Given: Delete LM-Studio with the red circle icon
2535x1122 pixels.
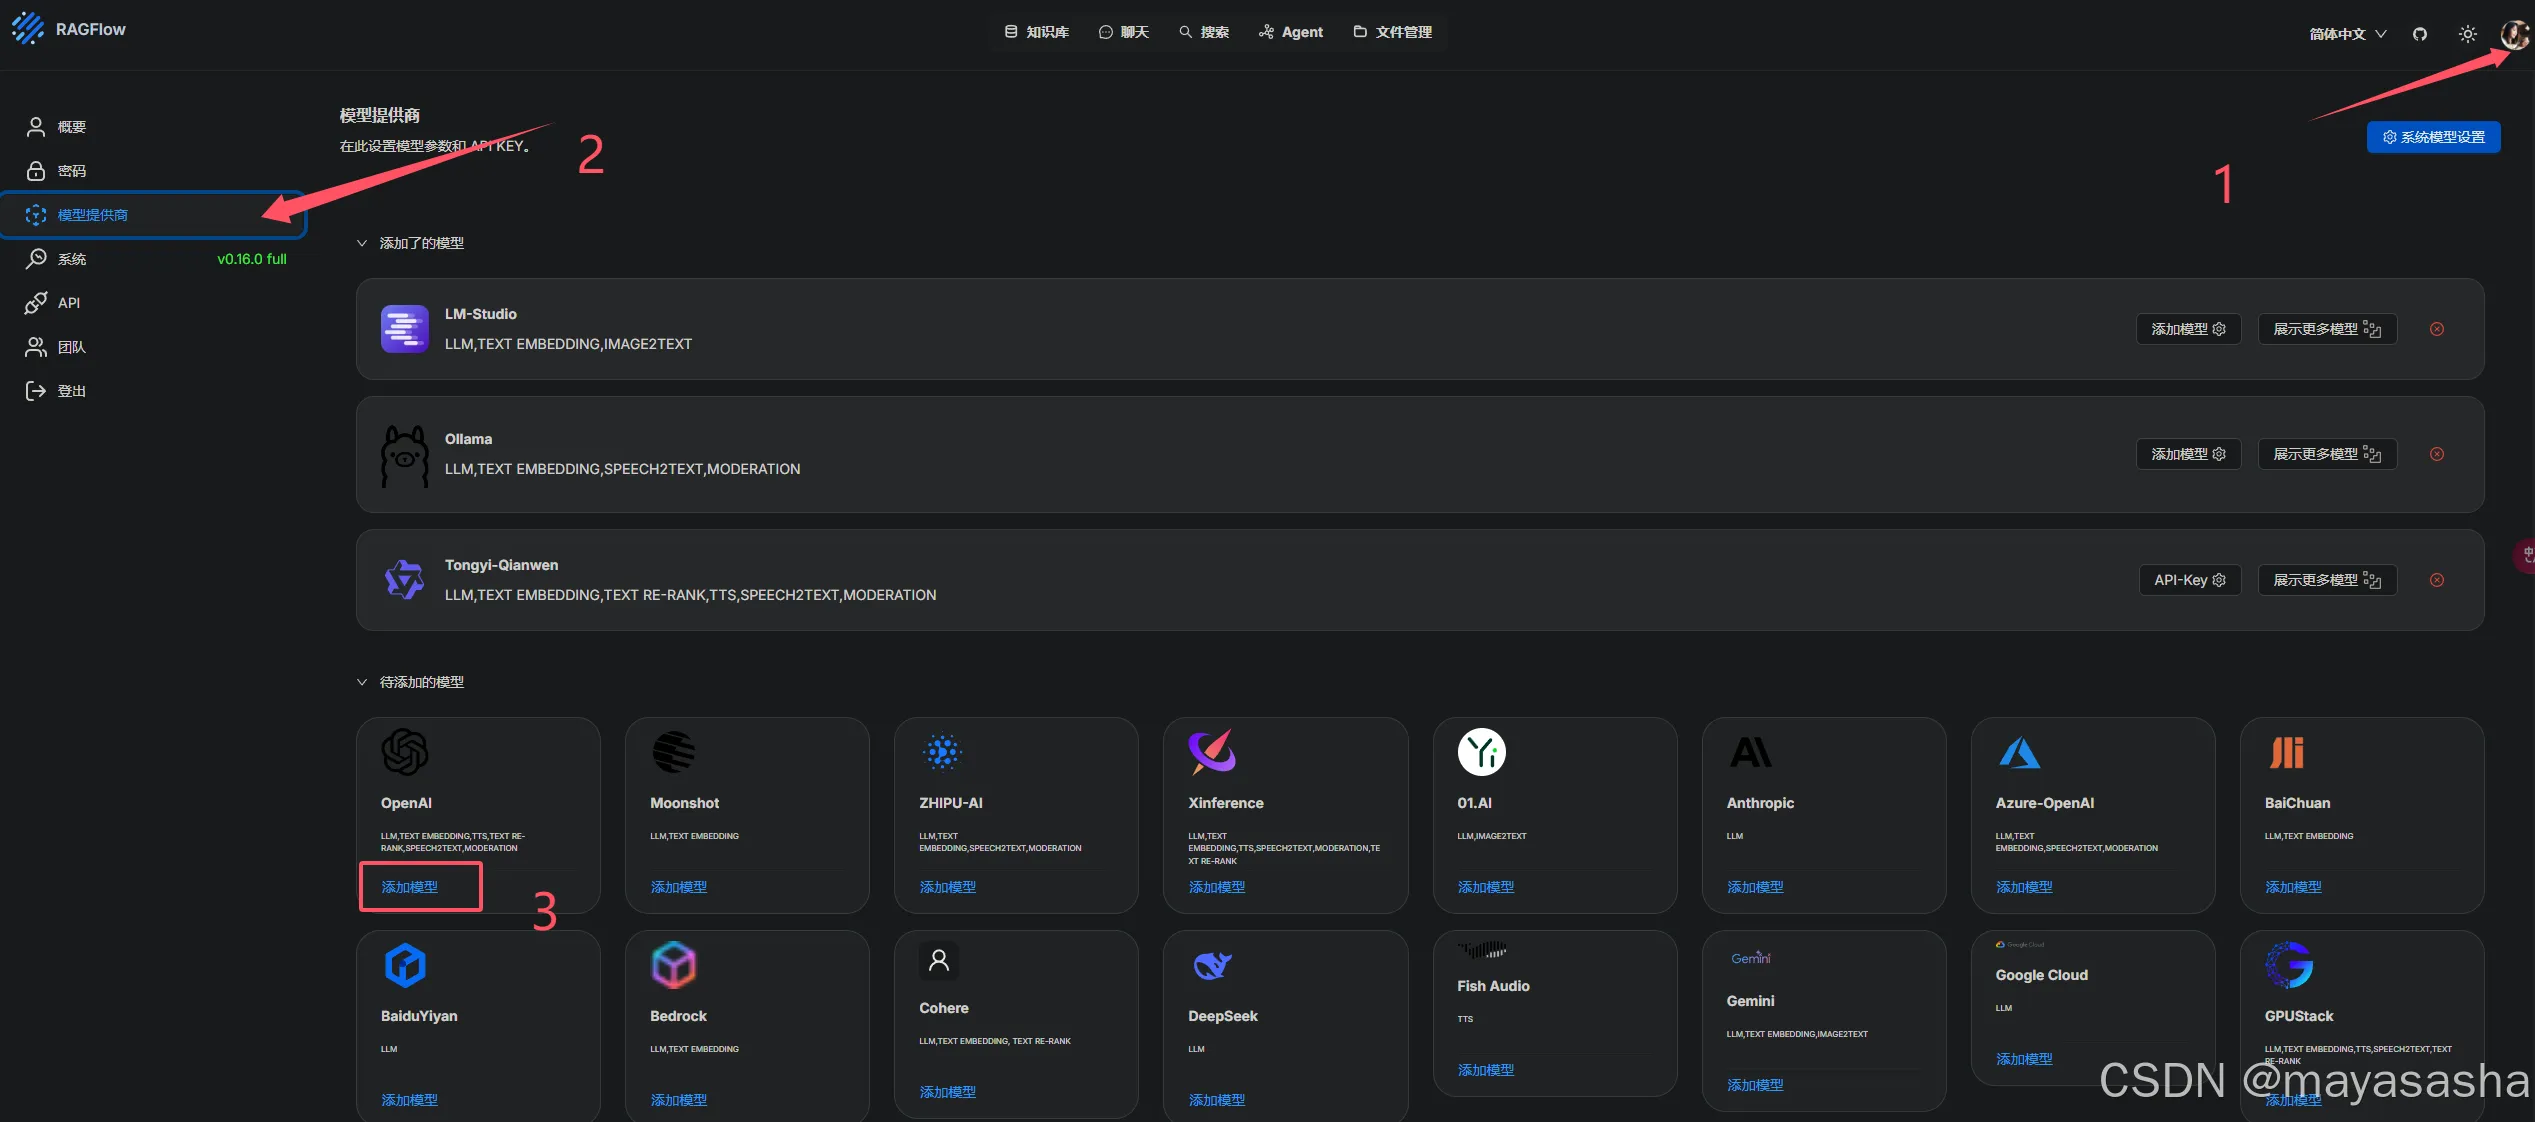Looking at the screenshot, I should click(x=2437, y=329).
